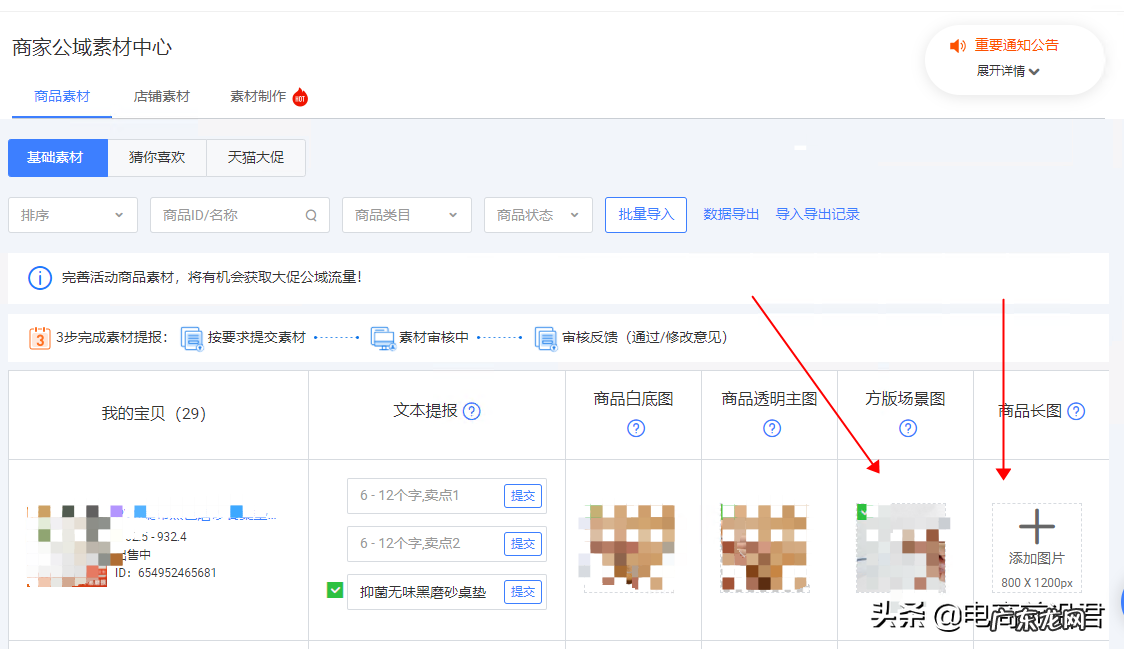Click the 批量导入 button
This screenshot has height=649, width=1124.
[645, 214]
